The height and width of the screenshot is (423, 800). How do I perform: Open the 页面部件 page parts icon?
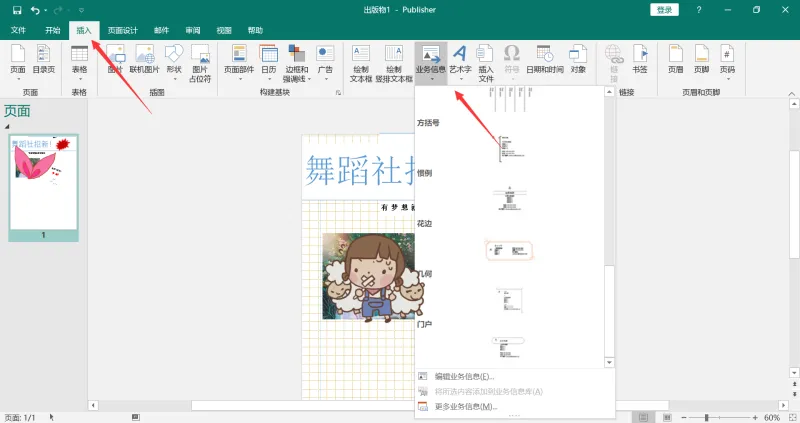pyautogui.click(x=239, y=63)
